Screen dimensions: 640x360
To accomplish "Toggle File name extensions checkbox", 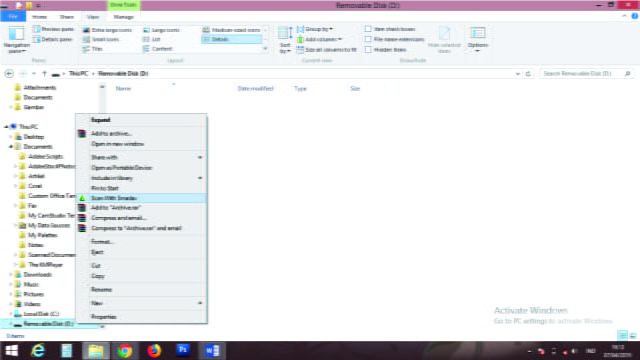I will pyautogui.click(x=368, y=39).
